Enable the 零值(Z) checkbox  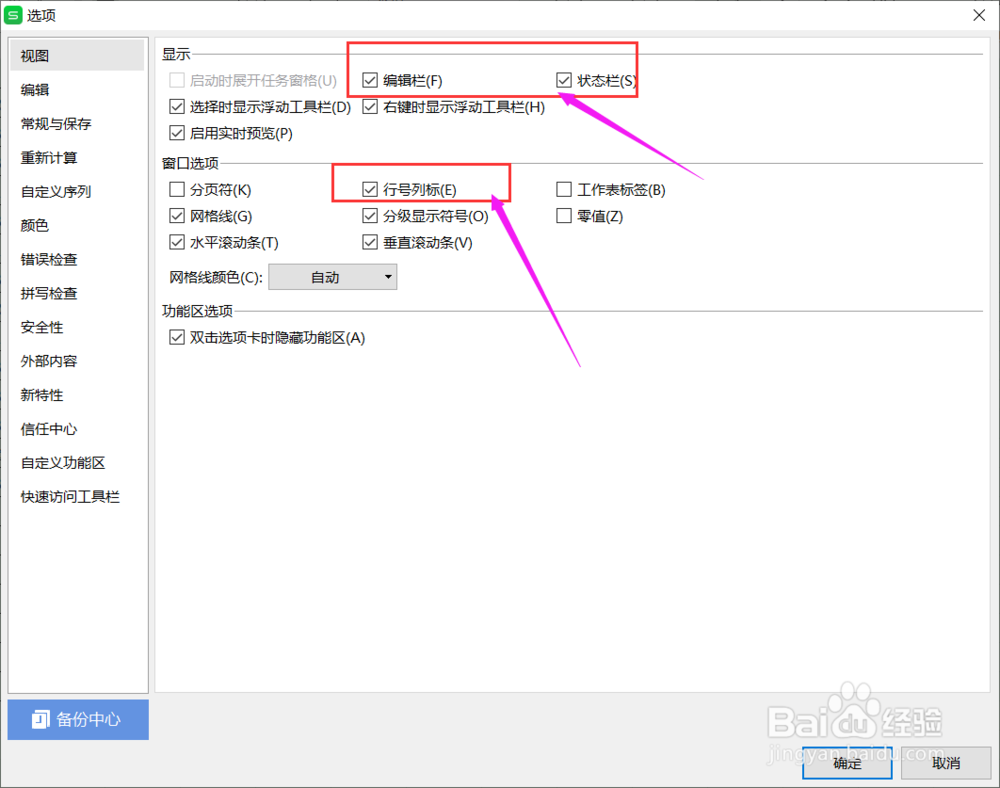pyautogui.click(x=564, y=216)
